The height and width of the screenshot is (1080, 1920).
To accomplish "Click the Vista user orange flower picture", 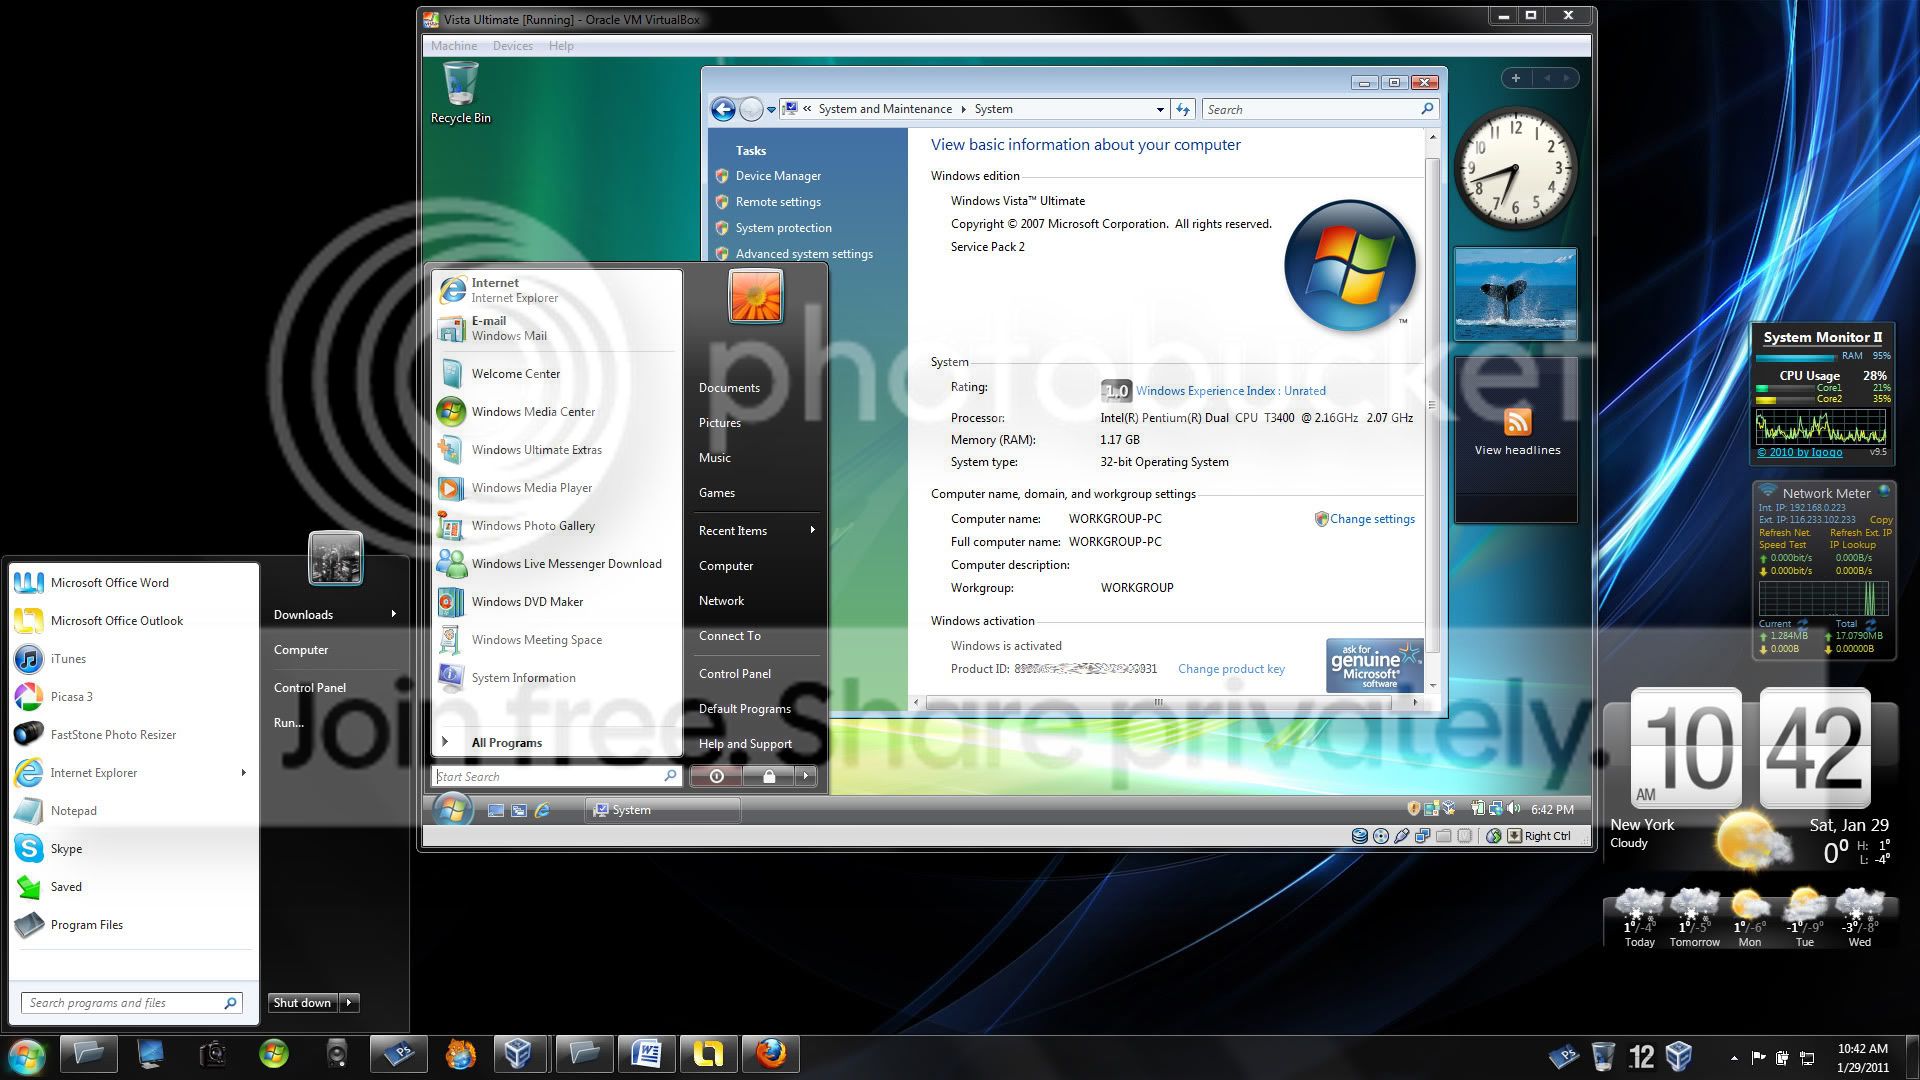I will (755, 295).
